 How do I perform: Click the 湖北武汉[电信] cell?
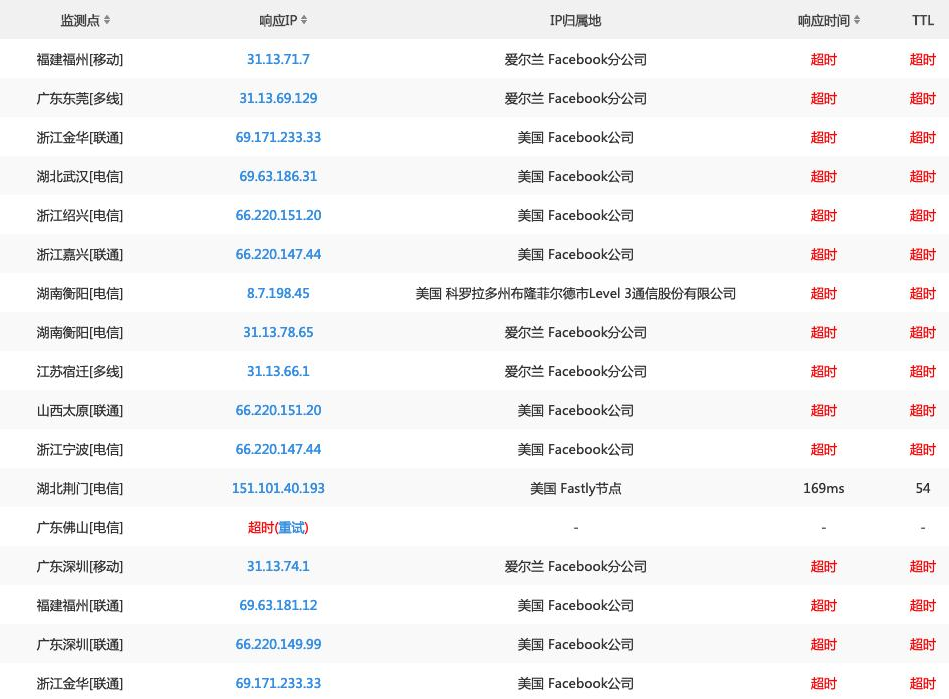tap(80, 176)
